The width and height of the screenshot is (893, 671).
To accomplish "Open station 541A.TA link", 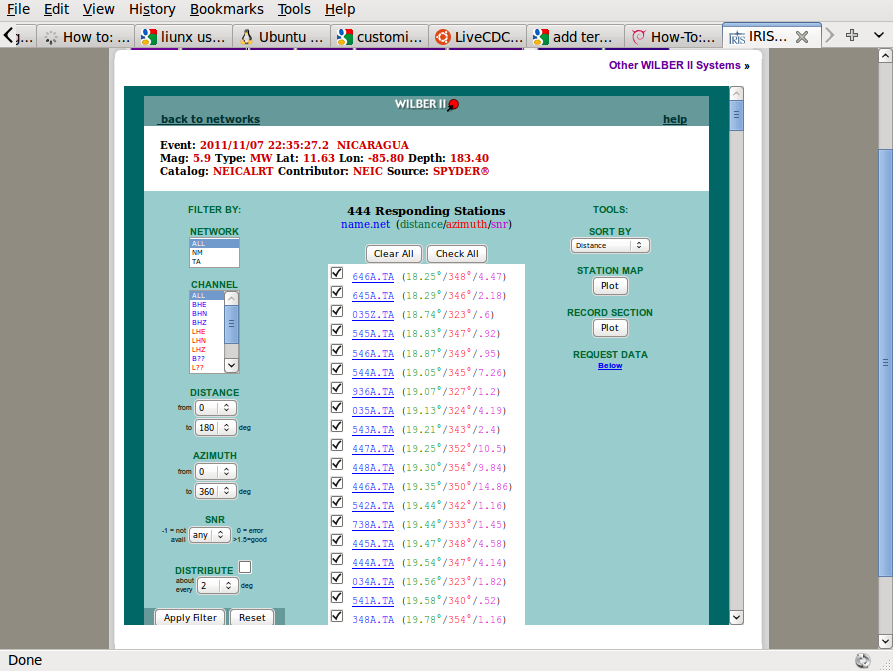I will (x=373, y=601).
